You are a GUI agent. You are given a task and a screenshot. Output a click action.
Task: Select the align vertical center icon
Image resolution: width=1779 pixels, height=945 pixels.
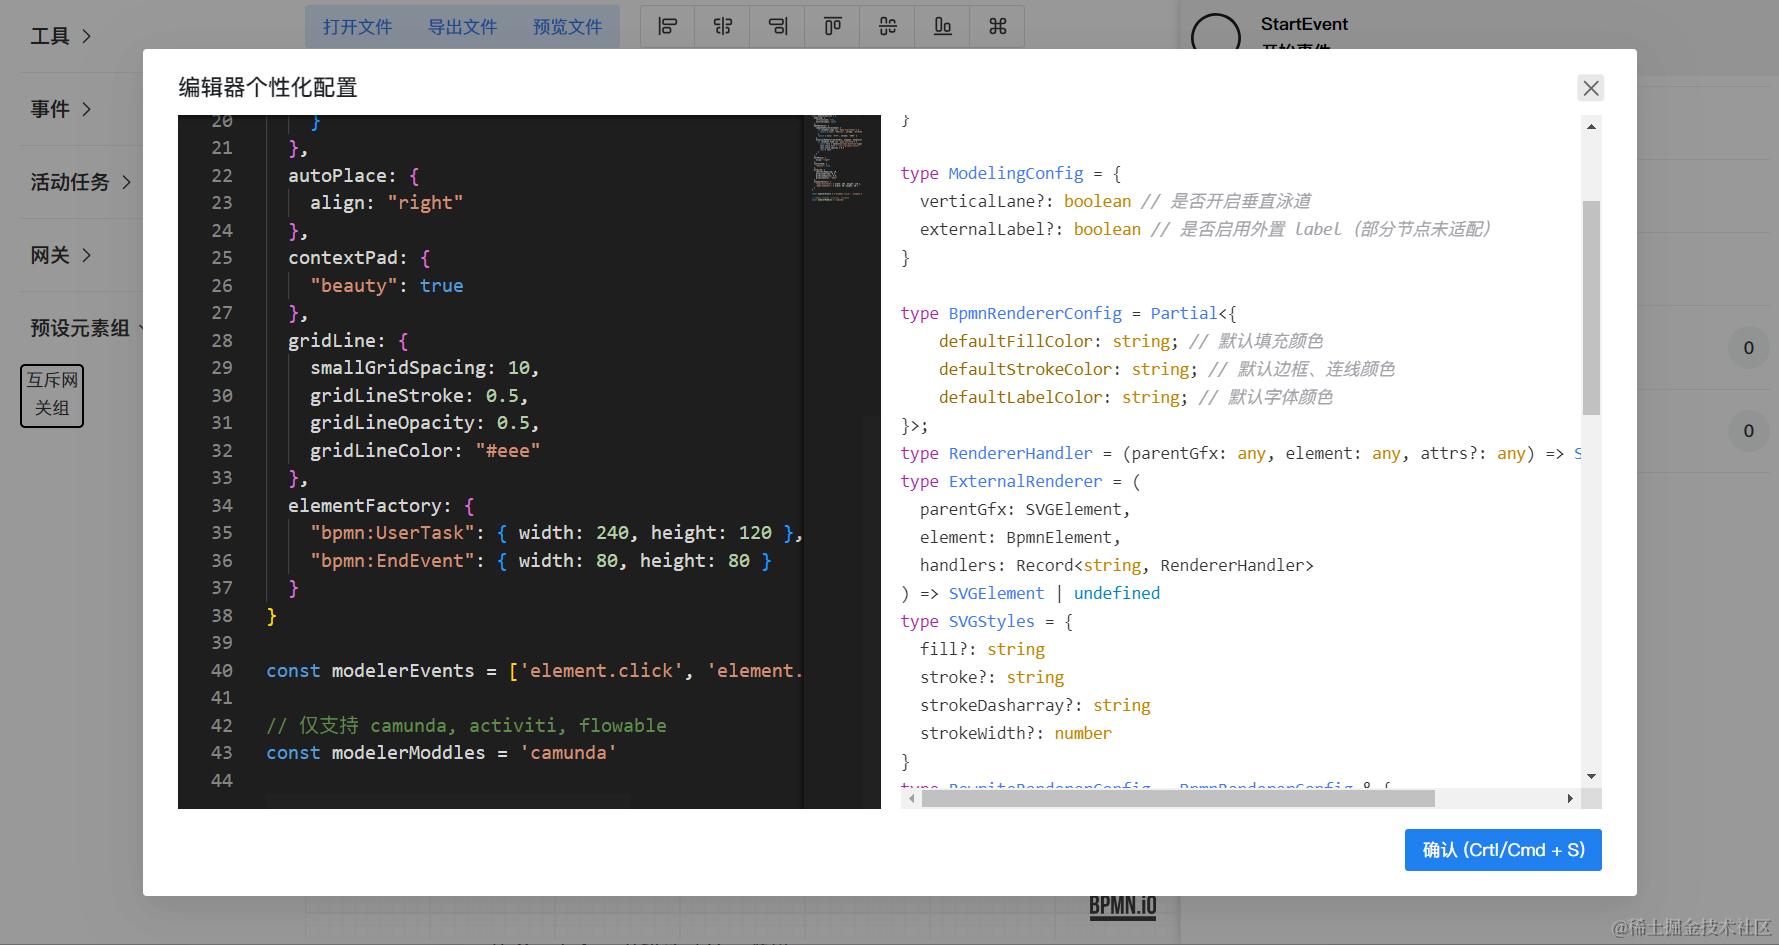(x=887, y=27)
